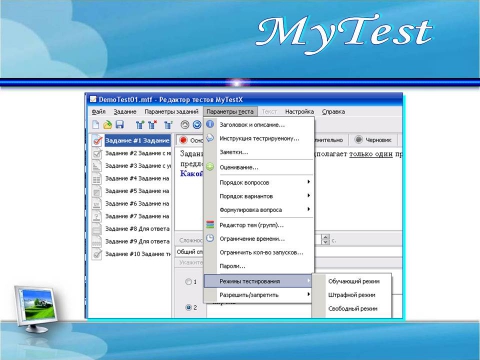Click the Open file folder icon
This screenshot has width=480, height=360.
click(107, 125)
